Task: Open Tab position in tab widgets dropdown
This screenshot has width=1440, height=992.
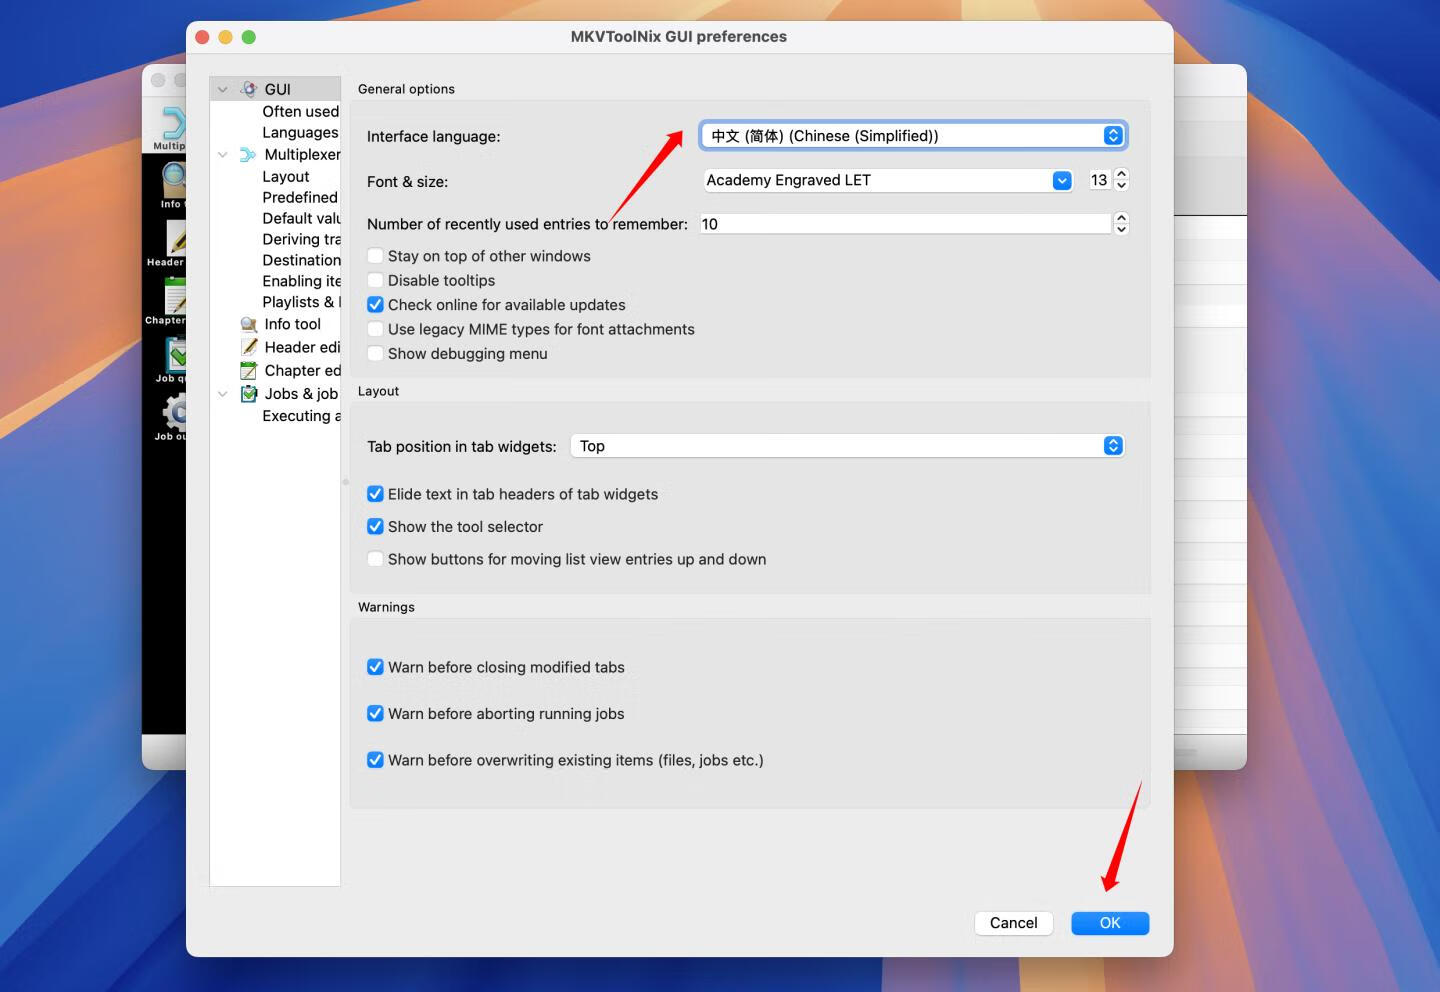Action: tap(847, 446)
